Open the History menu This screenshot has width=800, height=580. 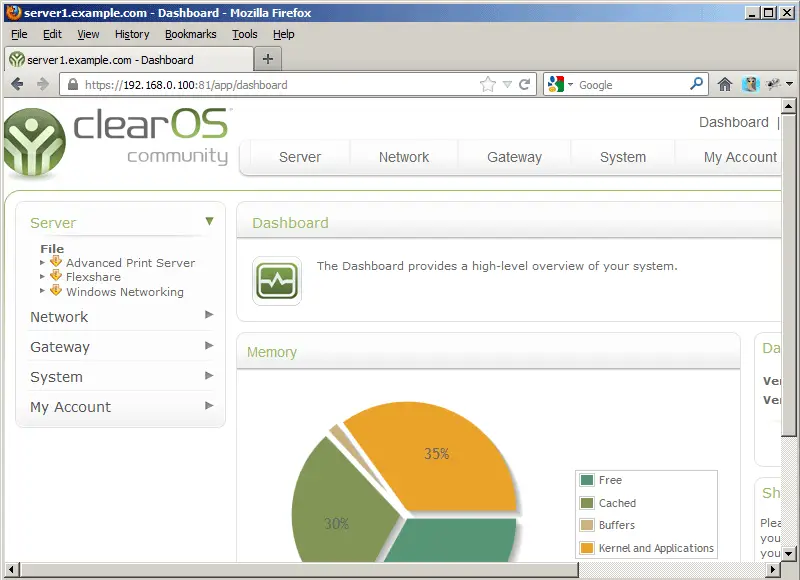132,34
